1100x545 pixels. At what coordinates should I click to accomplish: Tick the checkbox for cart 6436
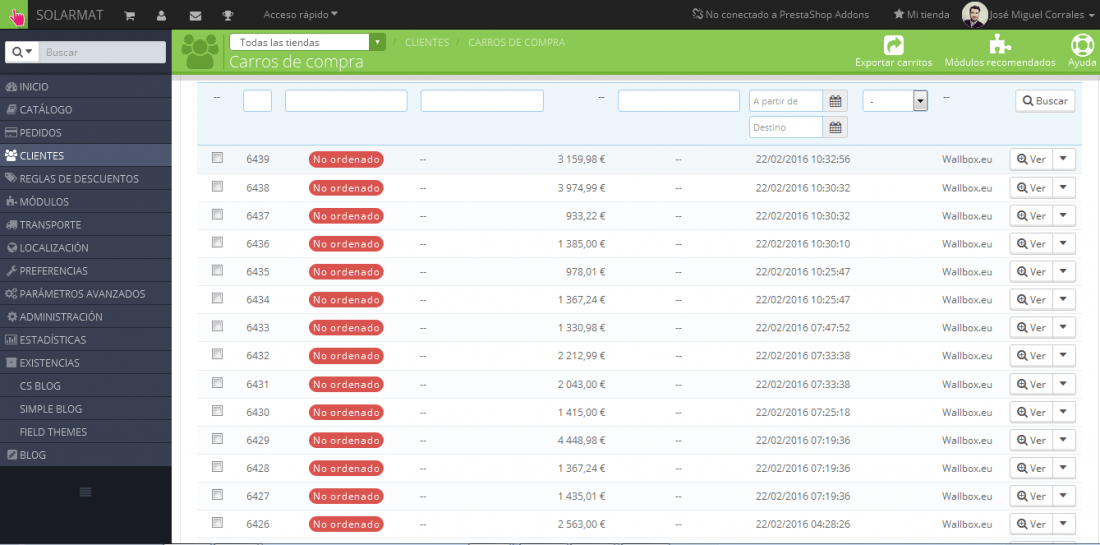click(x=217, y=242)
